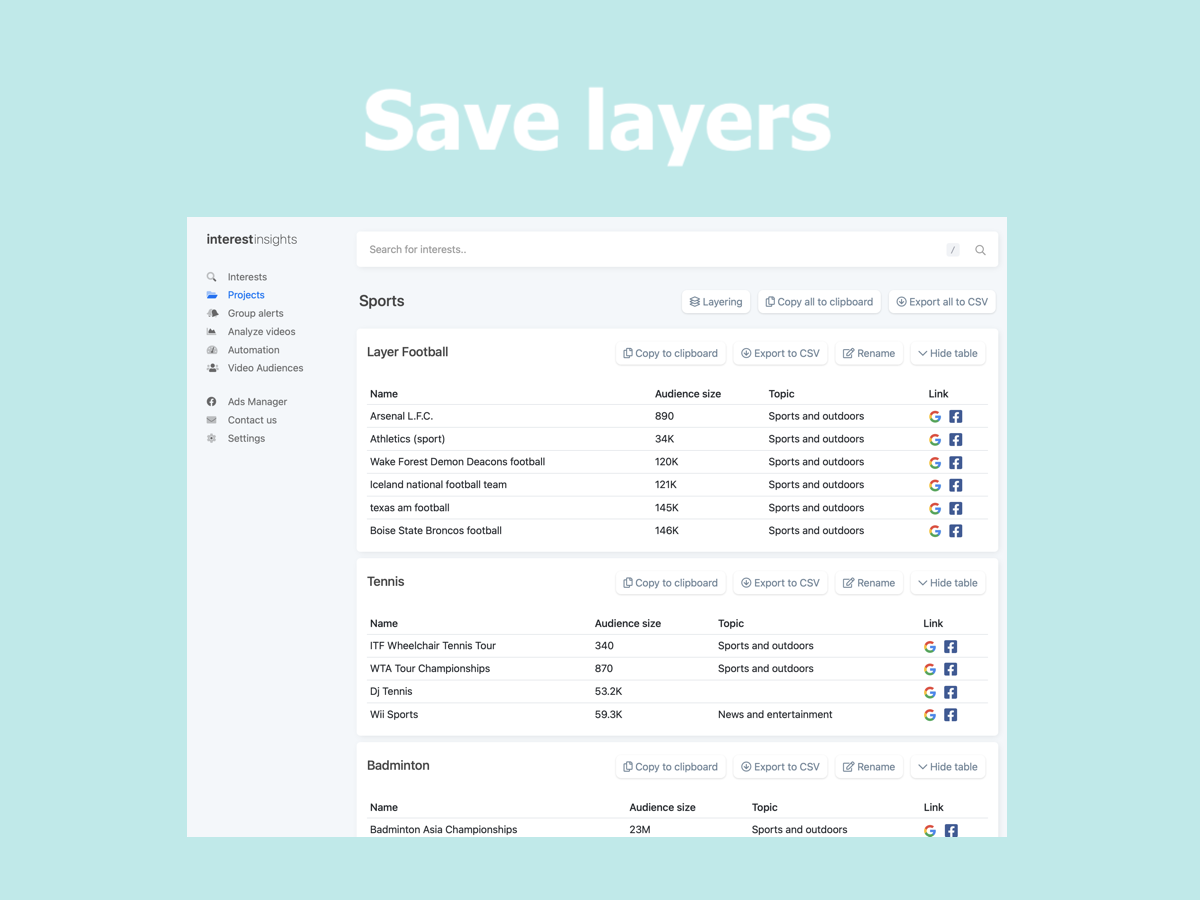
Task: Open Google link for Wake Forest Demon Deacons football
Action: coord(935,463)
